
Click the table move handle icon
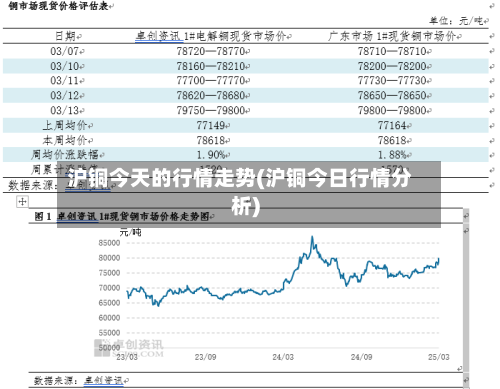click(x=22, y=201)
